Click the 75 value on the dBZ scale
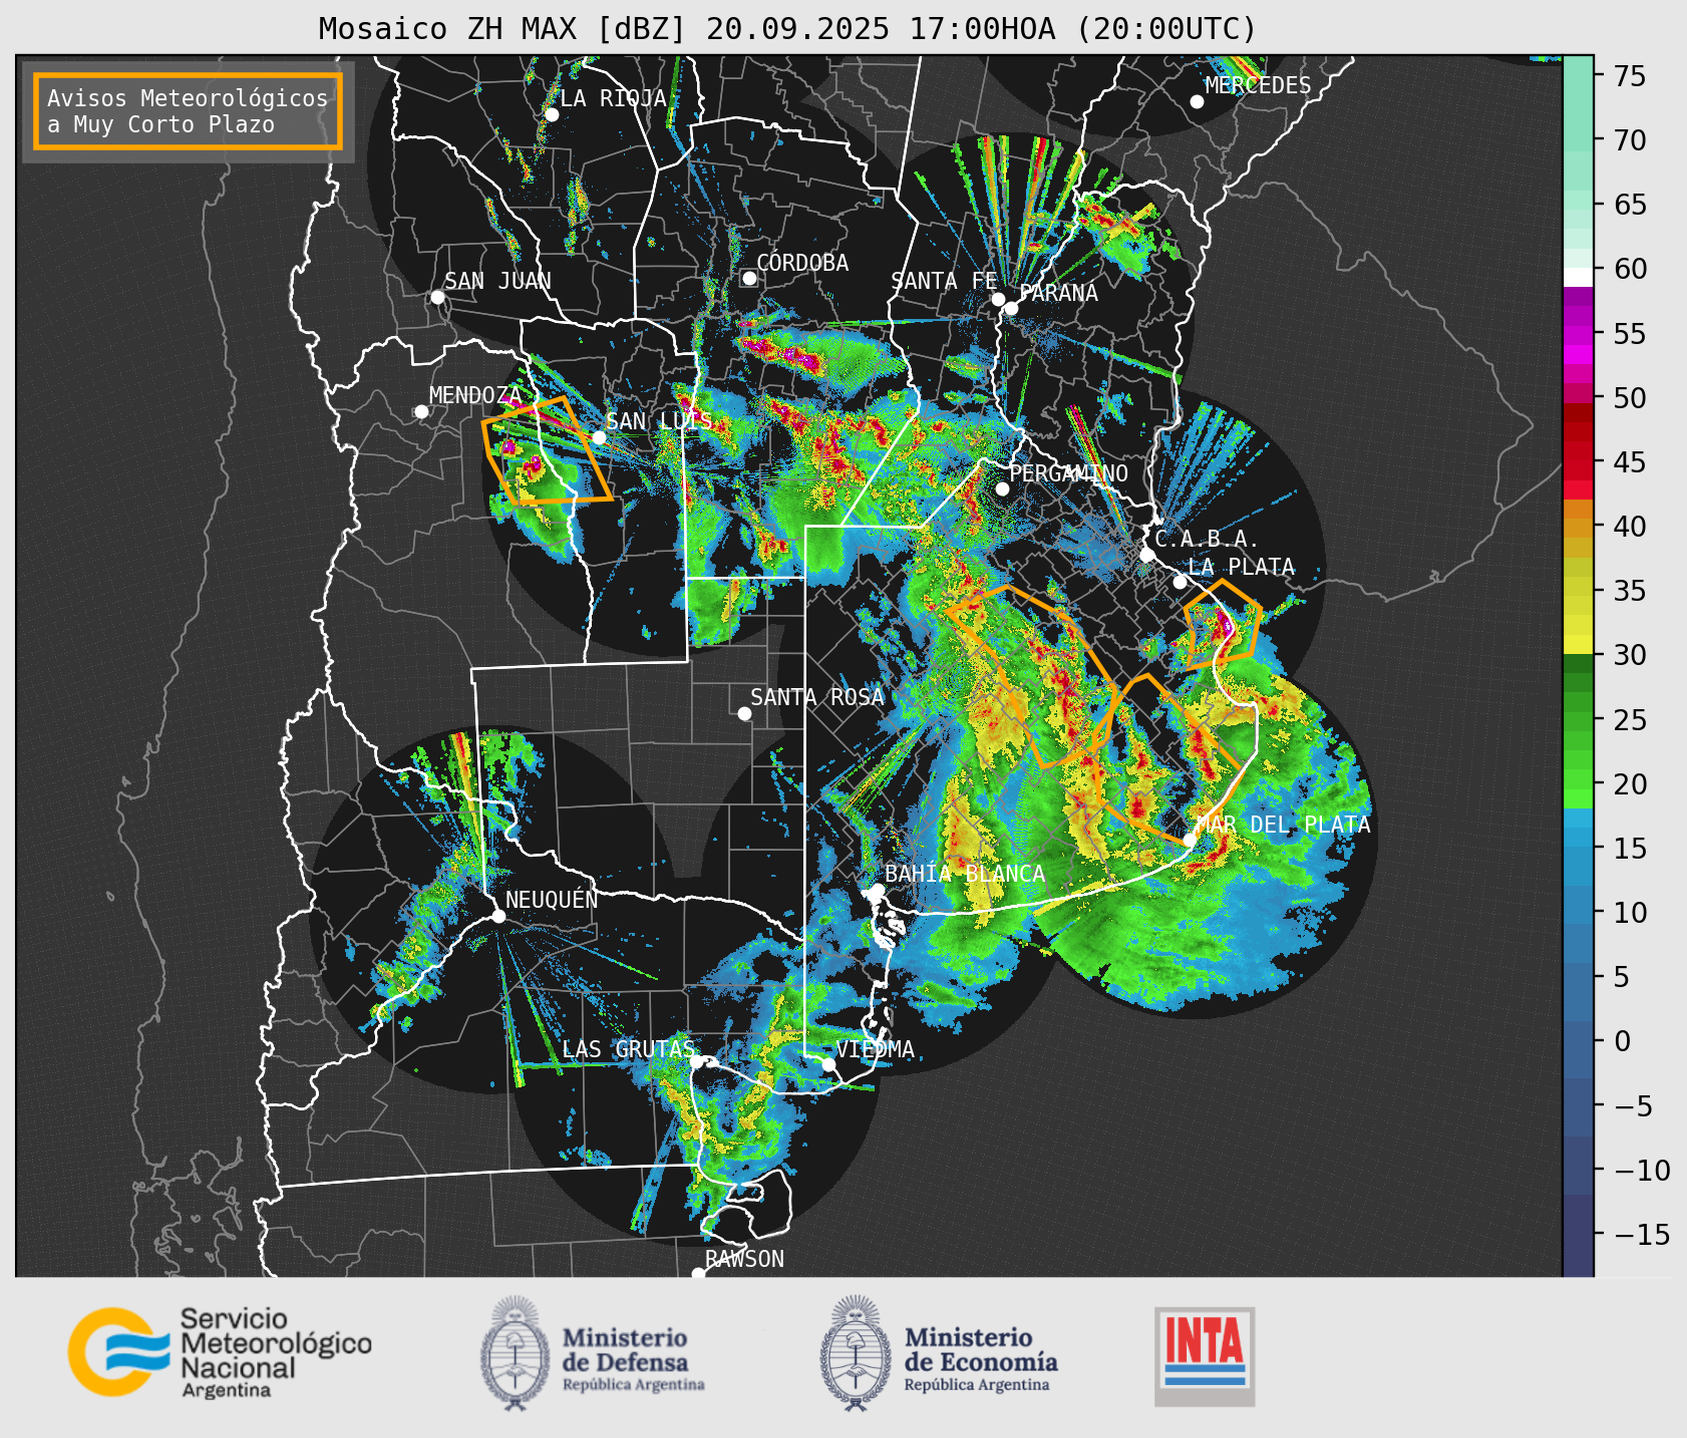Image resolution: width=1687 pixels, height=1438 pixels. tap(1629, 76)
